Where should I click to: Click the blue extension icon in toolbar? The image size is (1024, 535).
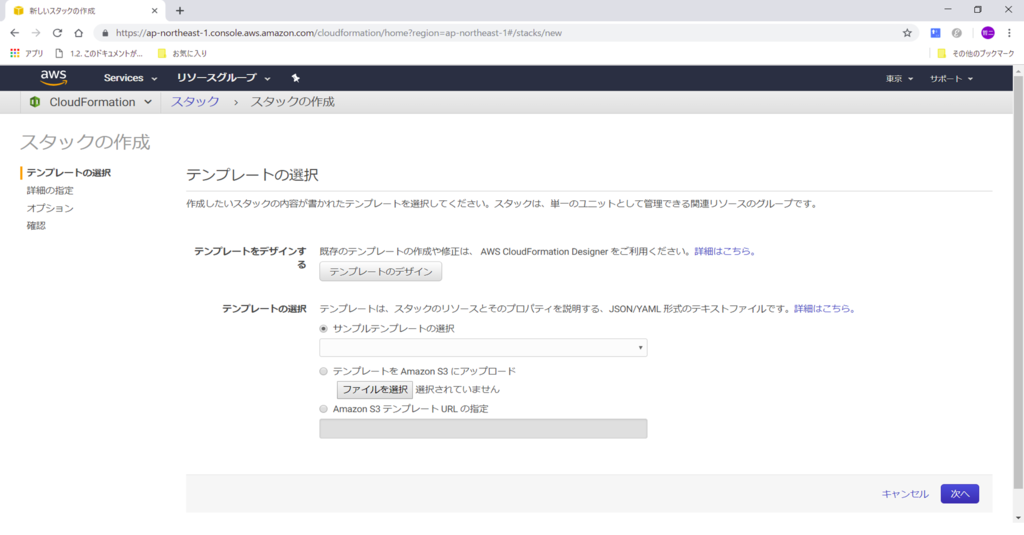click(935, 33)
